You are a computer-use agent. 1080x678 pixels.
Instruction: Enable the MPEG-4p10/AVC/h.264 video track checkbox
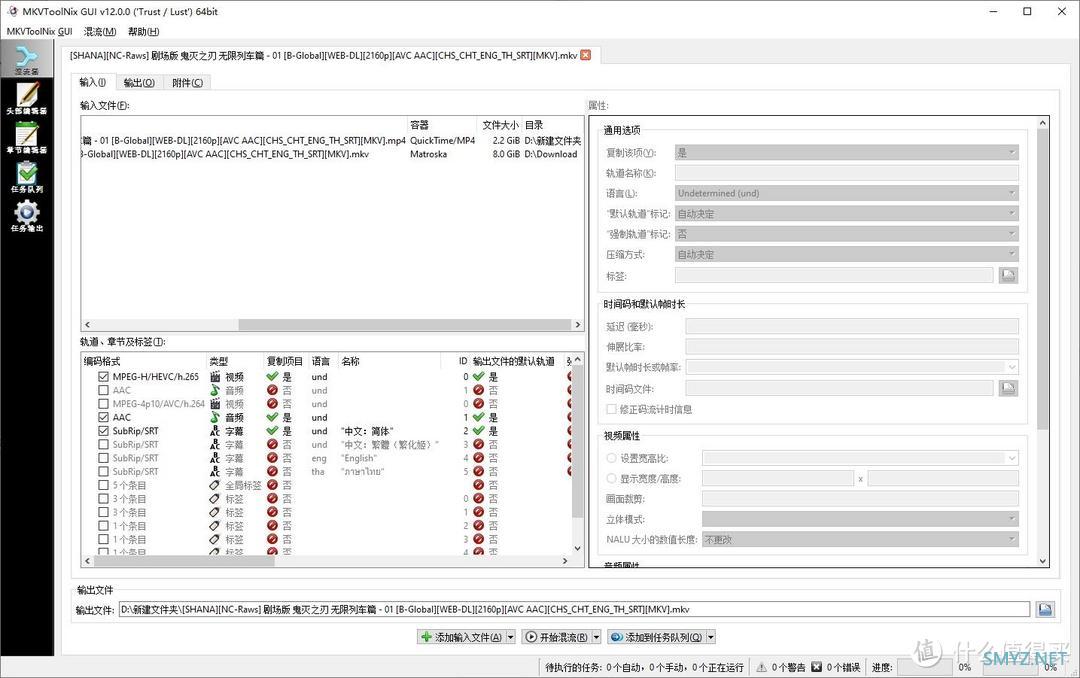pos(104,404)
